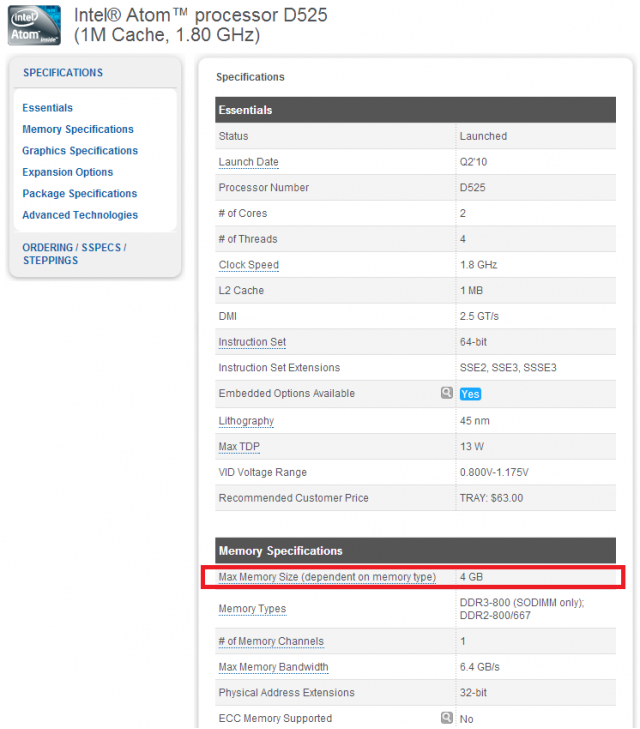Select the Processor Number row label

[x=264, y=187]
